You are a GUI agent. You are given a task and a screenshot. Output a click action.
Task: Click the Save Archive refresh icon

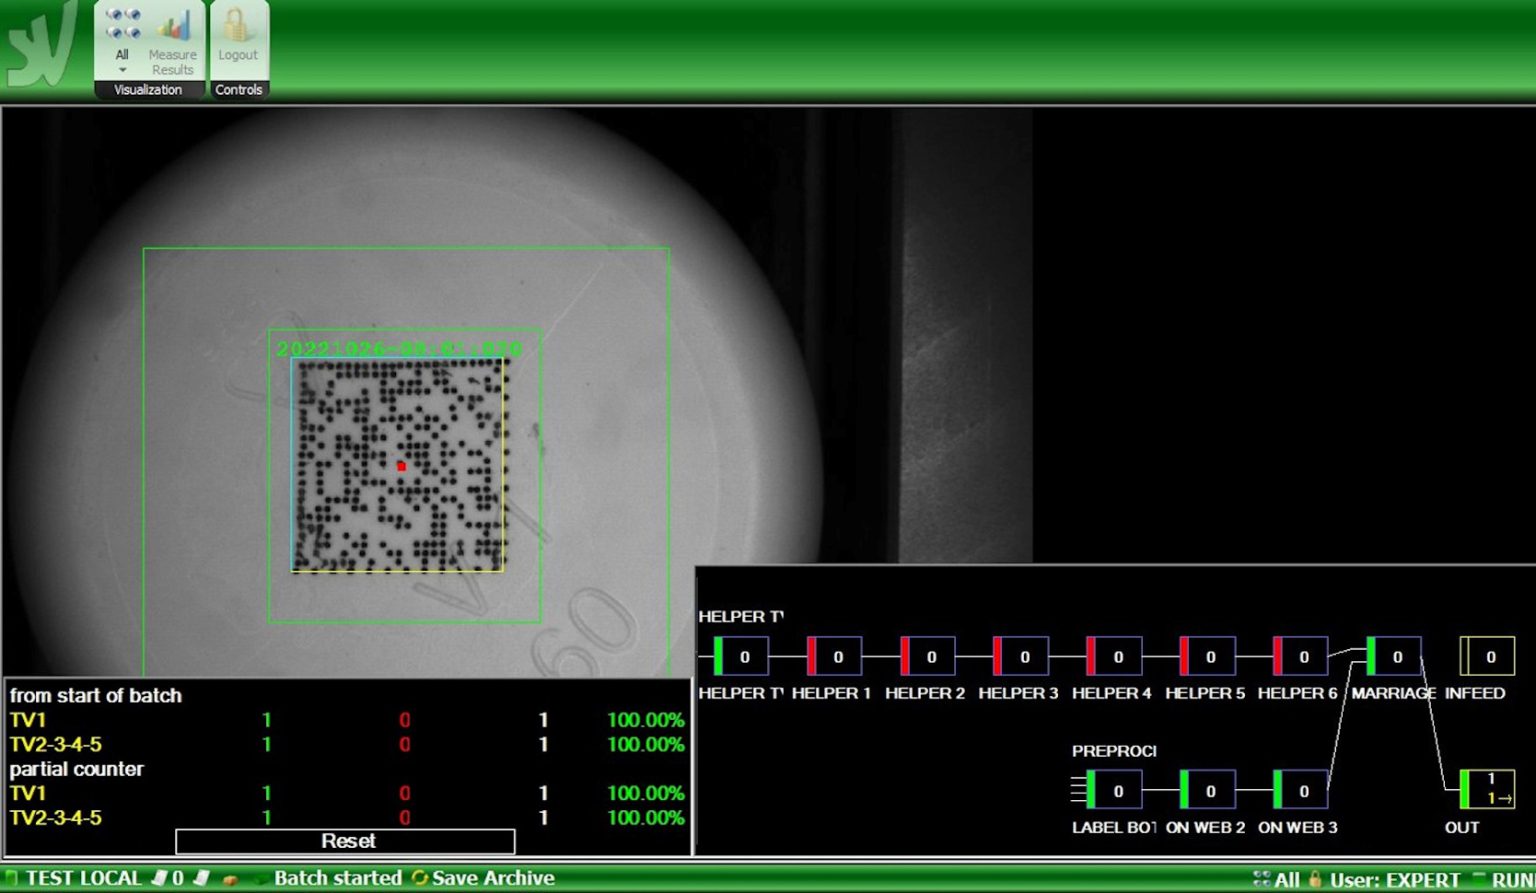[420, 878]
